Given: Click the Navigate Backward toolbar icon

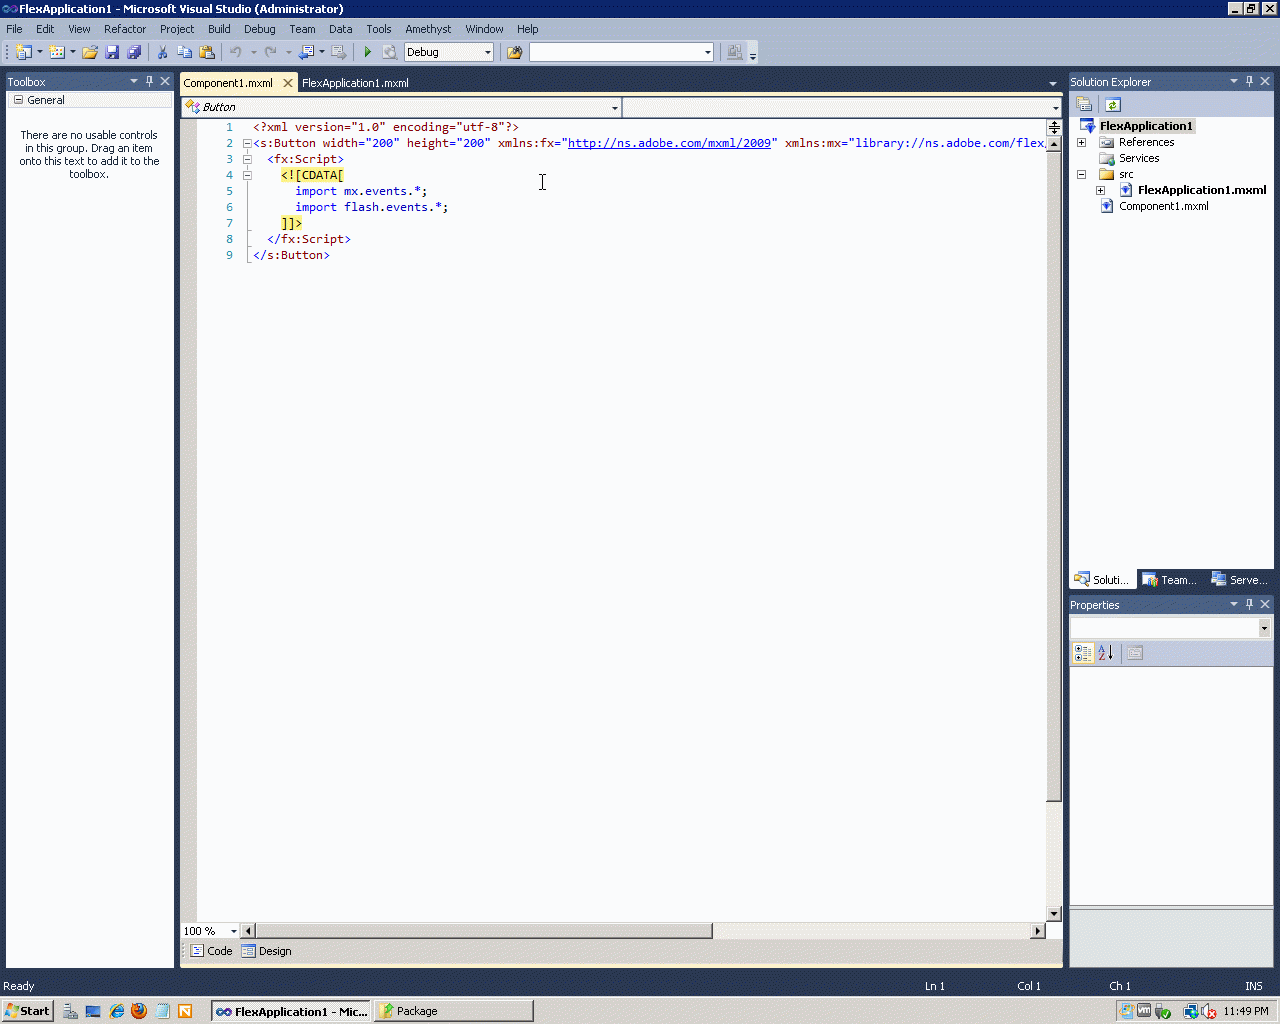Looking at the screenshot, I should 306,52.
